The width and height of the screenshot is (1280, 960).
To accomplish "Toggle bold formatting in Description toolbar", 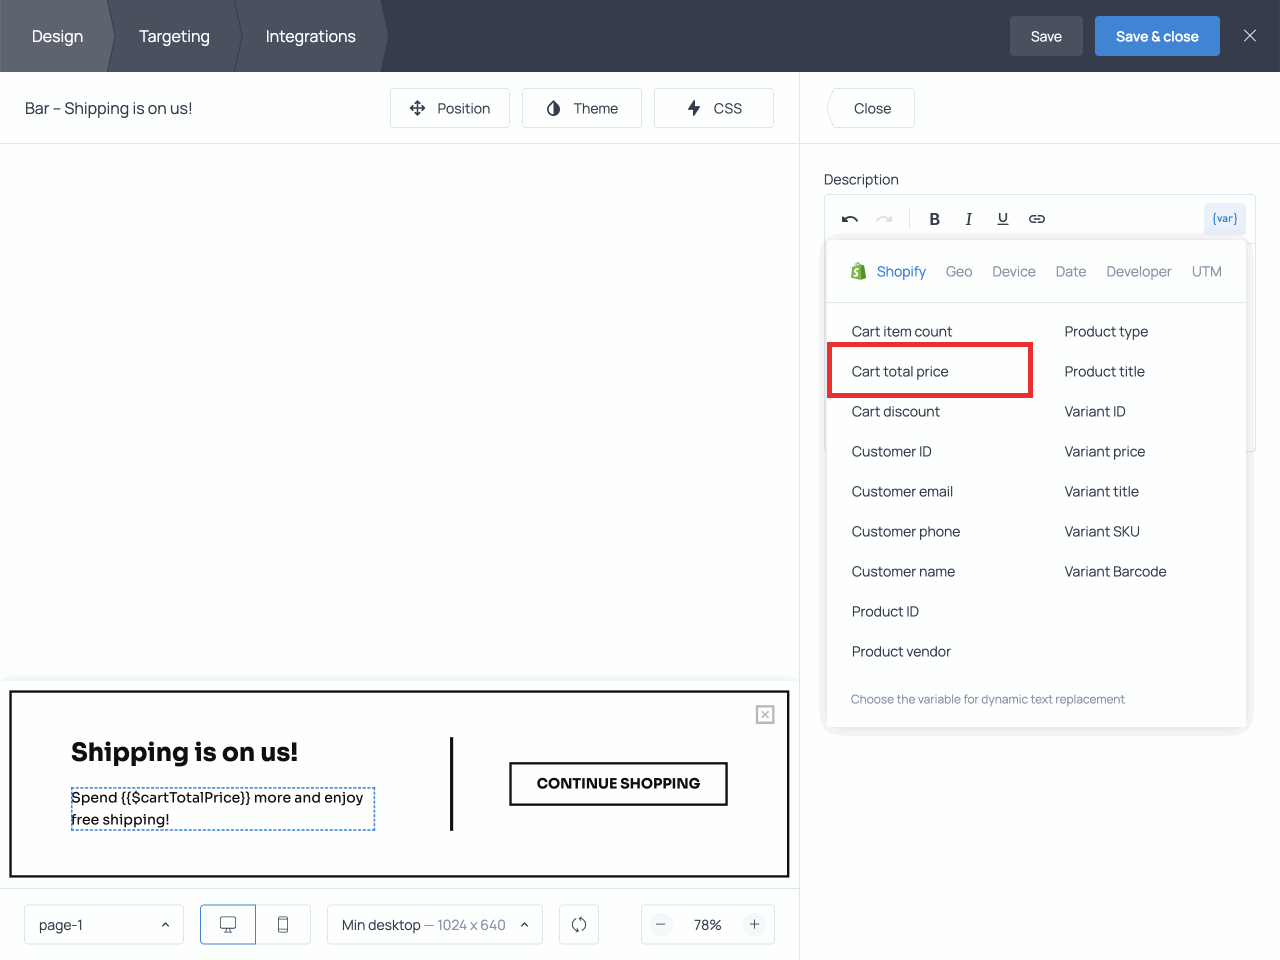I will (934, 219).
